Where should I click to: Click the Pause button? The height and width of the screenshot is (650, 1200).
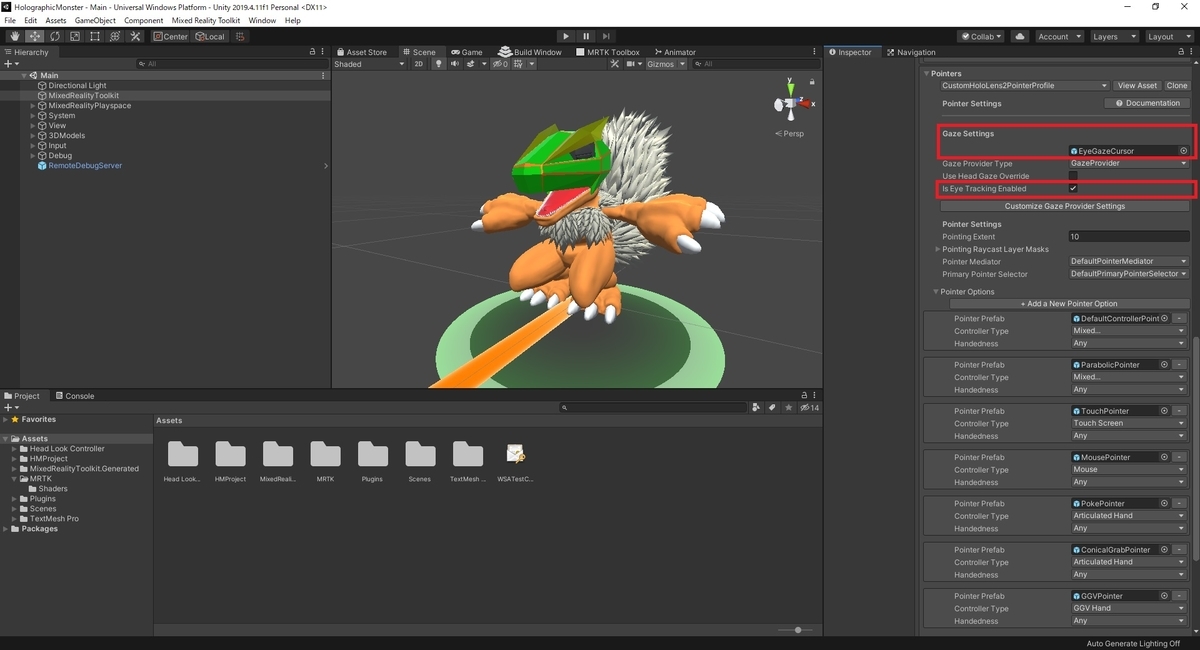tap(586, 36)
